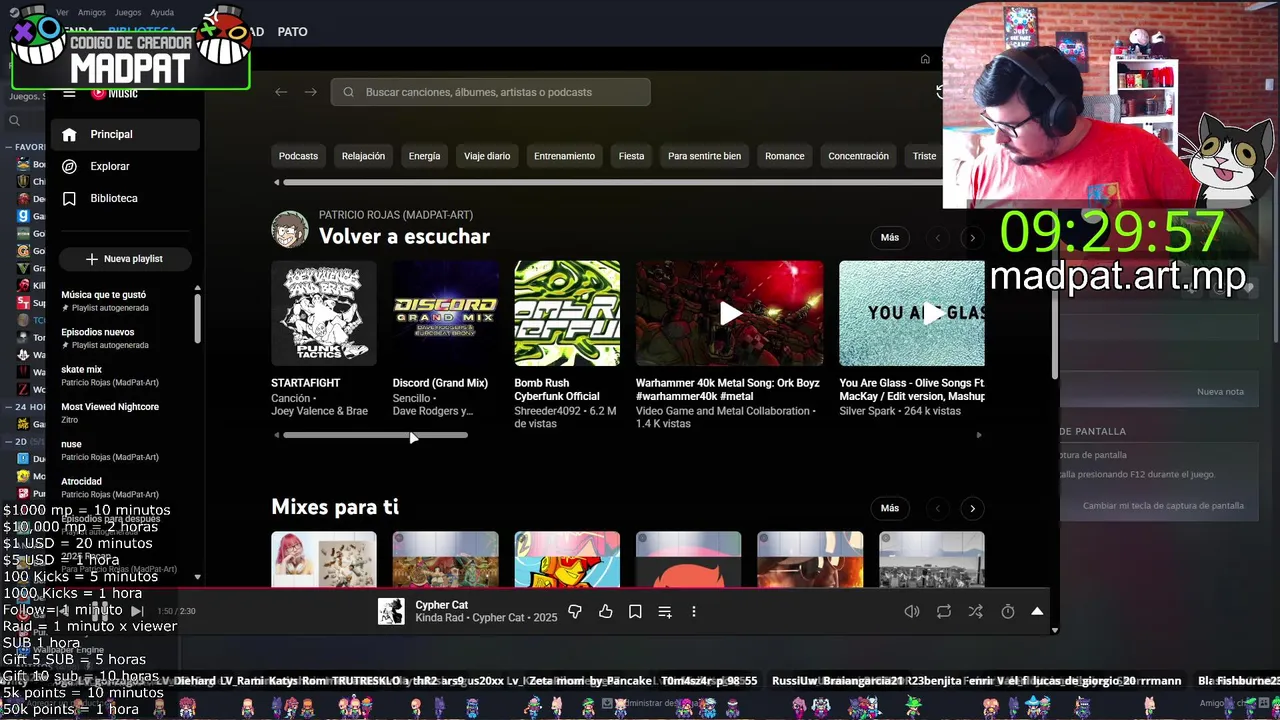Open the Steam 'Amigos' menu

tap(92, 12)
